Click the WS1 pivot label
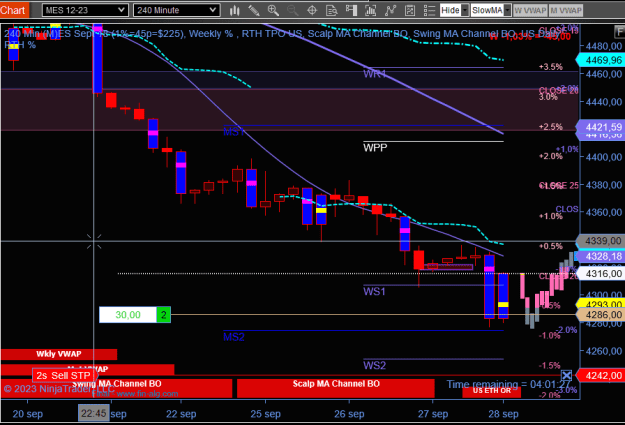This screenshot has width=625, height=425. 374,291
